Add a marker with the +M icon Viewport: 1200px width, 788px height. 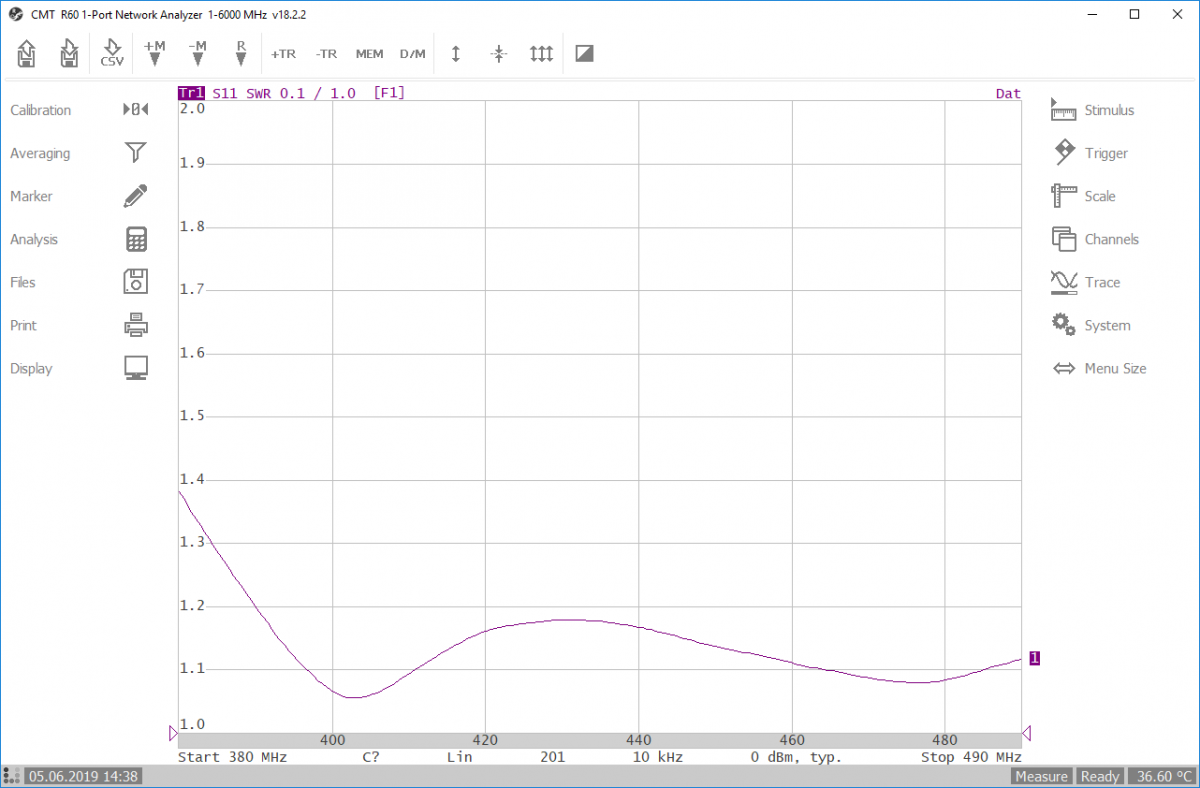coord(155,53)
